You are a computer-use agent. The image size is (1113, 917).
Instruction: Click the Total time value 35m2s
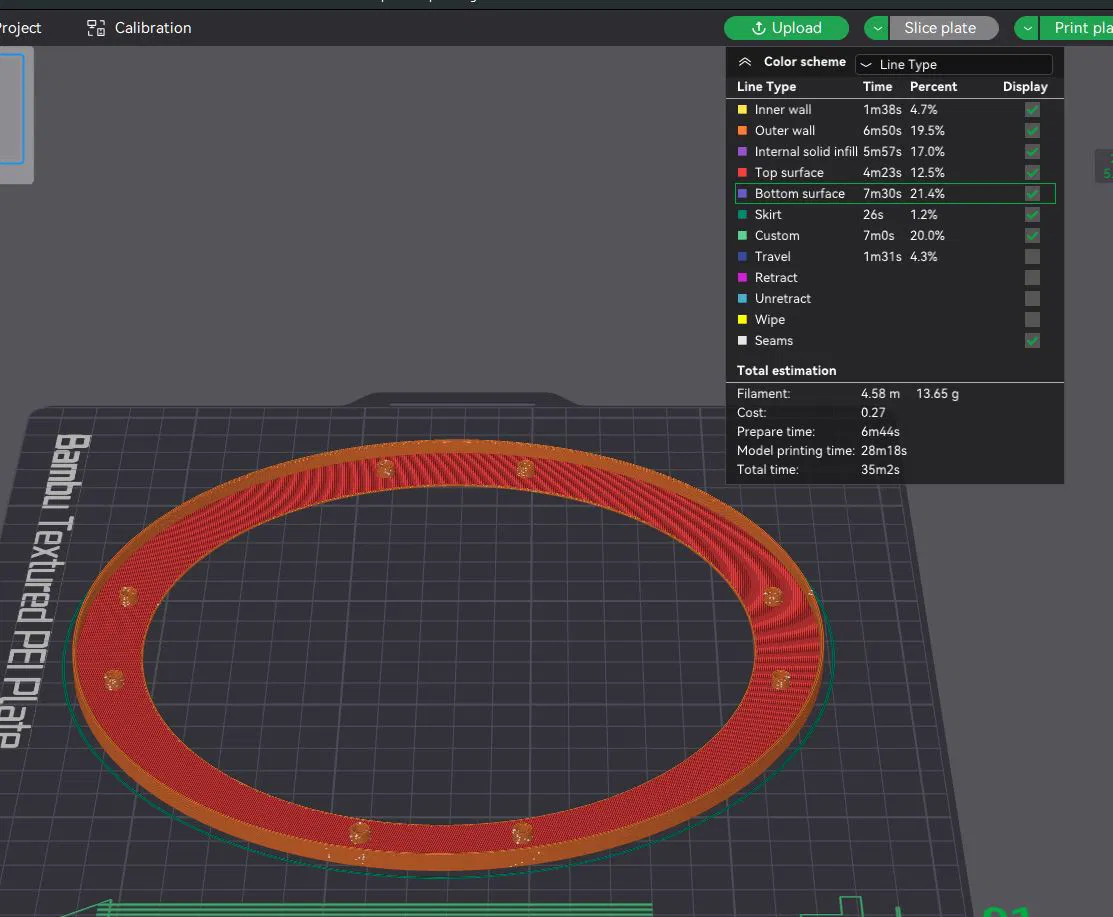880,469
